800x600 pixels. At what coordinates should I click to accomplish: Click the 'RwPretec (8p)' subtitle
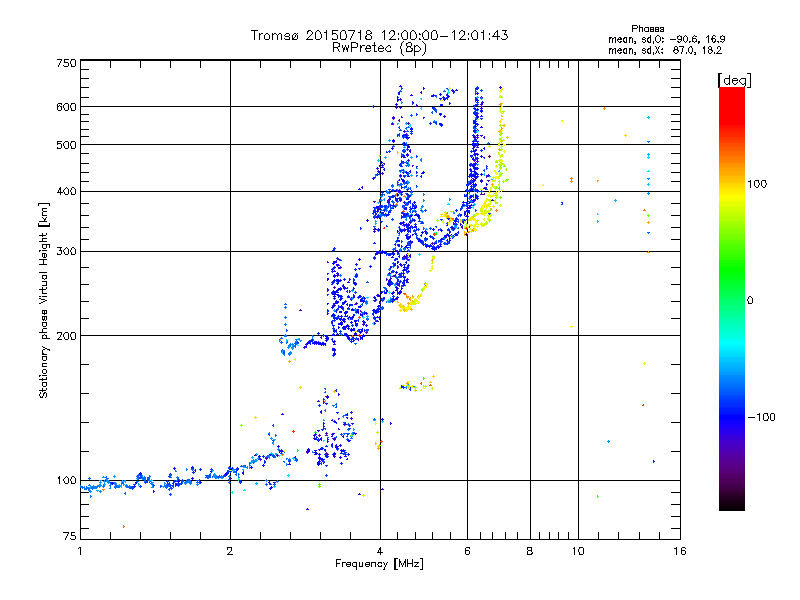(x=379, y=48)
